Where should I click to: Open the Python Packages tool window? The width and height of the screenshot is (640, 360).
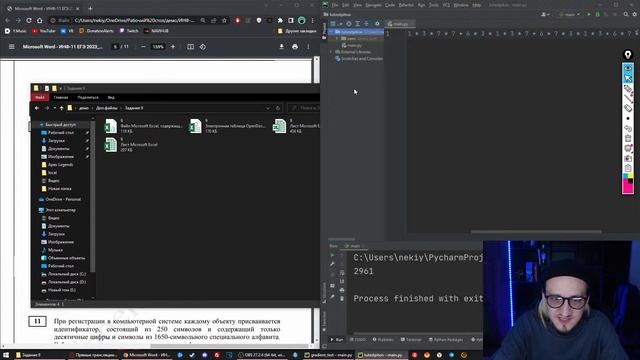click(x=446, y=340)
